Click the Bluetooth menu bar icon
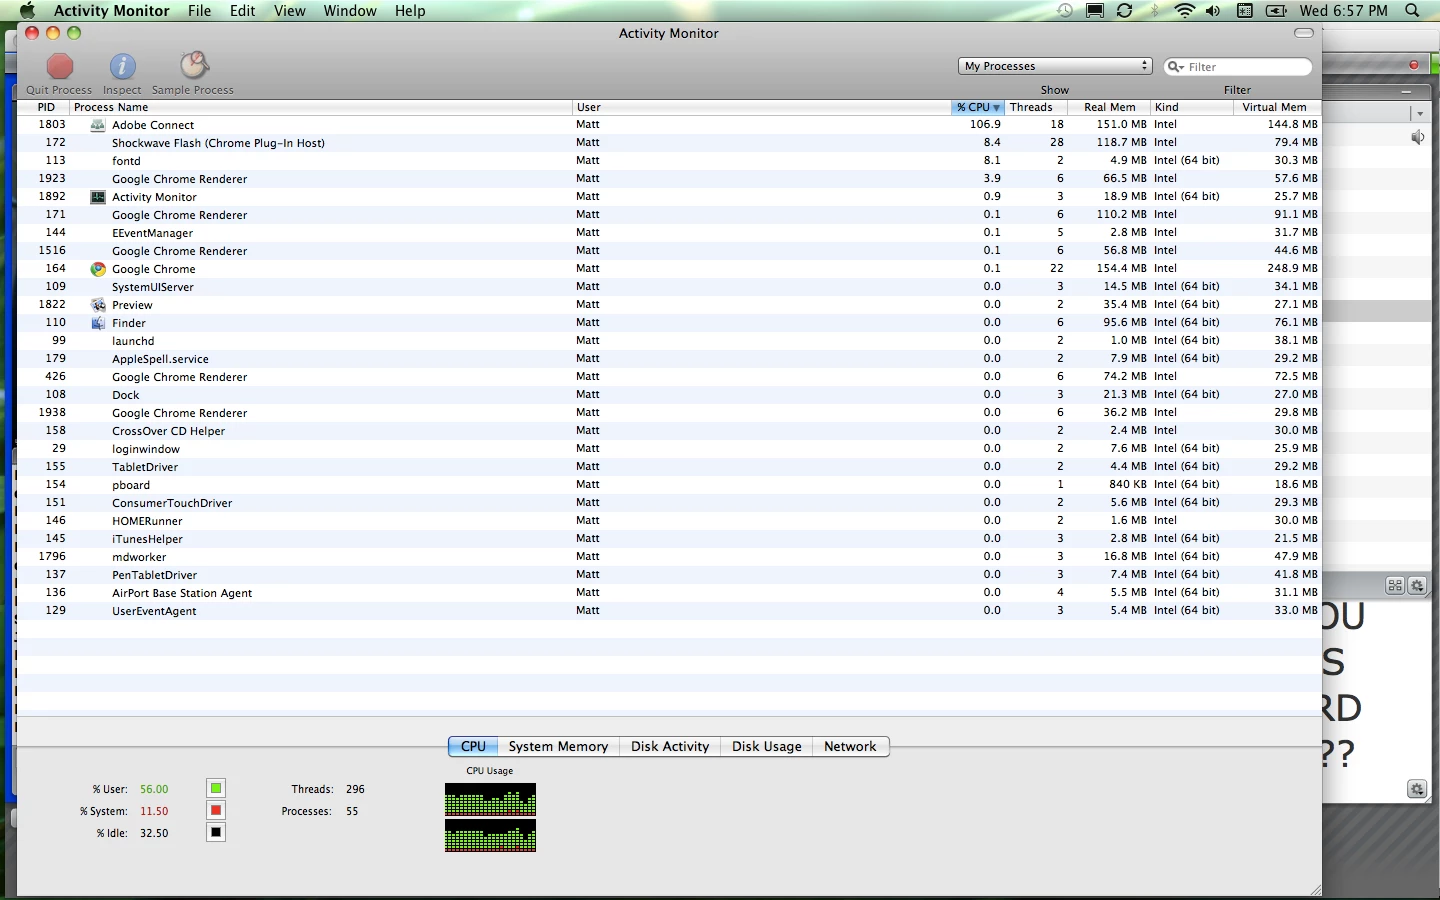This screenshot has width=1440, height=900. point(1155,10)
